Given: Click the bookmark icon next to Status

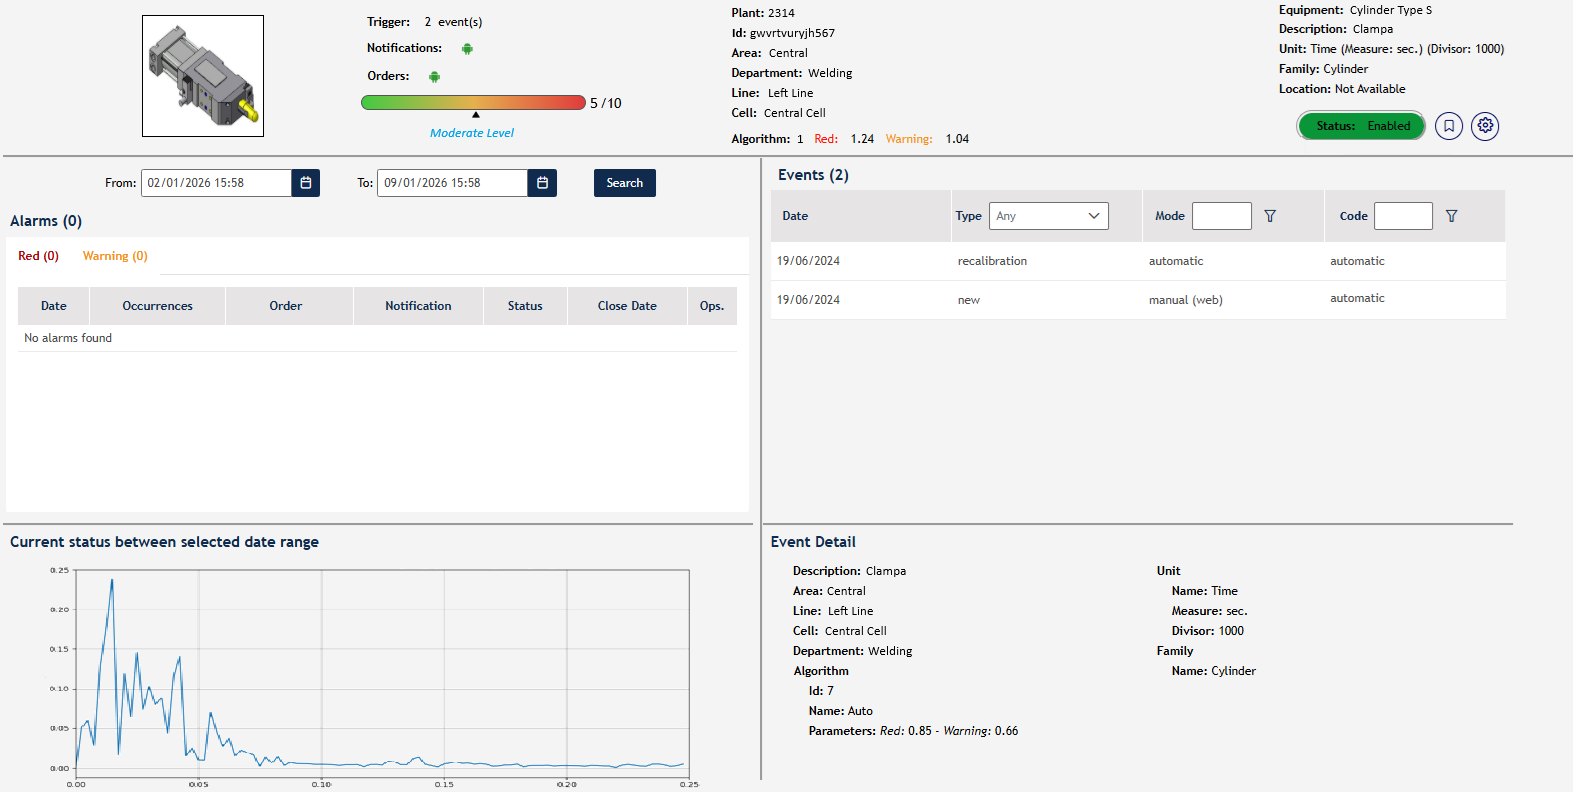Looking at the screenshot, I should click(1448, 126).
